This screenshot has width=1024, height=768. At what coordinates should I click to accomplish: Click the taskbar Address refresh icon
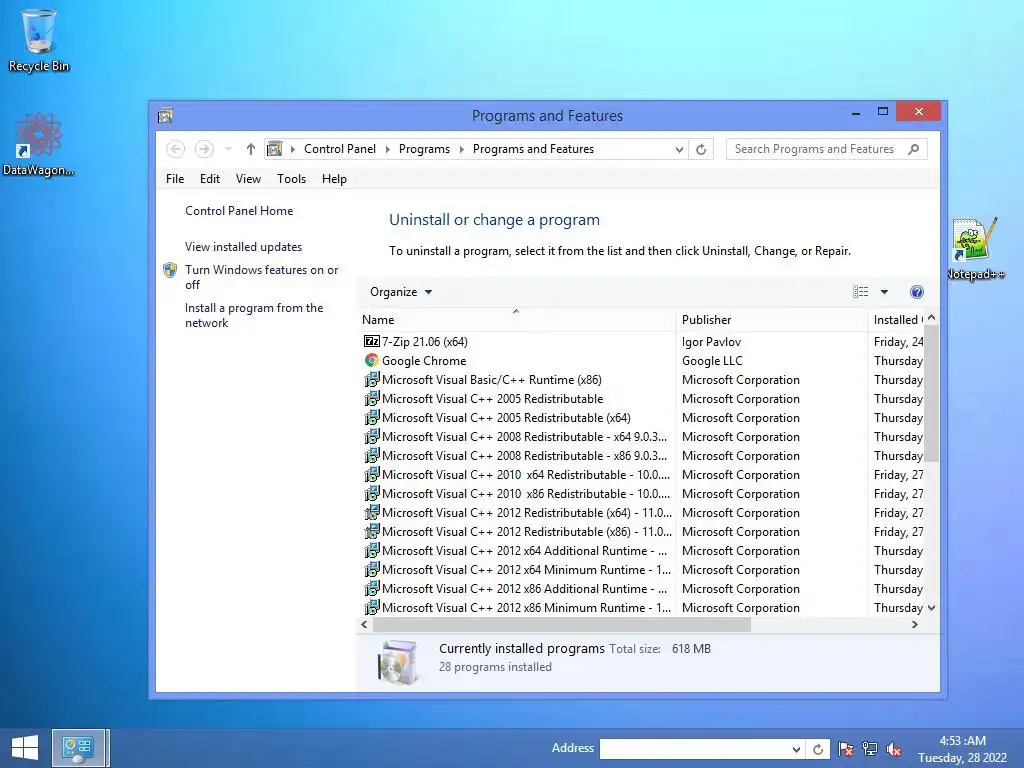pyautogui.click(x=818, y=749)
